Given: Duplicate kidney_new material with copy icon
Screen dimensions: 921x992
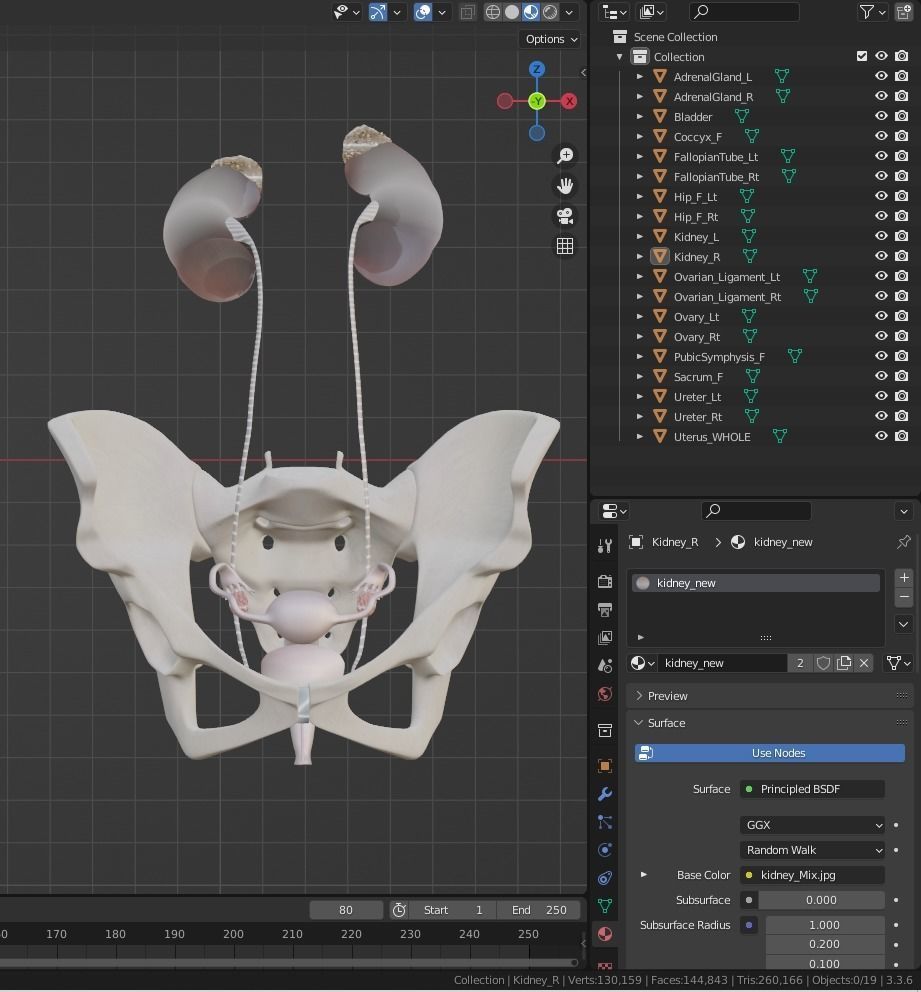Looking at the screenshot, I should (x=844, y=663).
